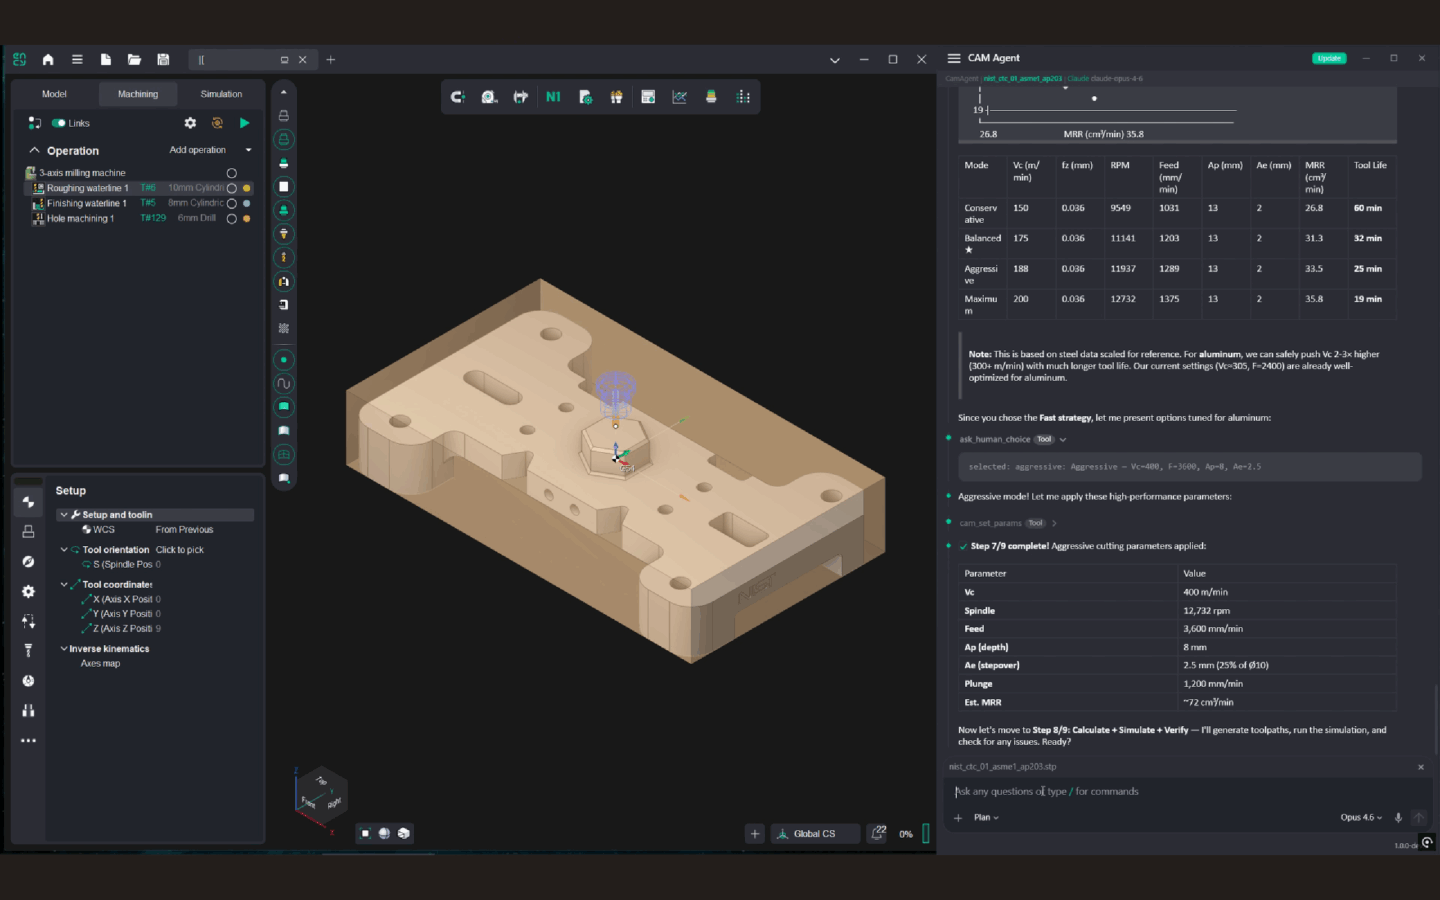This screenshot has width=1440, height=900.
Task: Expand the Inverse kinematics section
Action: pyautogui.click(x=63, y=648)
